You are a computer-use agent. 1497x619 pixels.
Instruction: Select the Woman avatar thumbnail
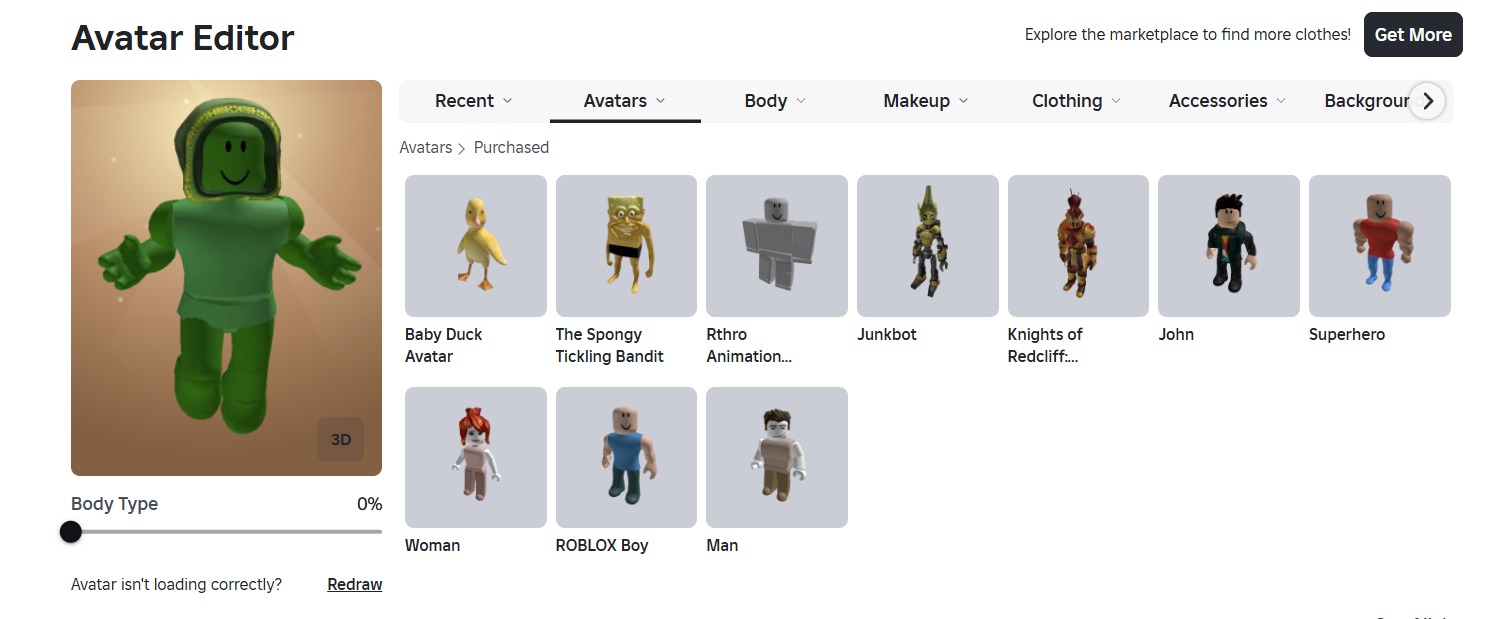click(476, 457)
